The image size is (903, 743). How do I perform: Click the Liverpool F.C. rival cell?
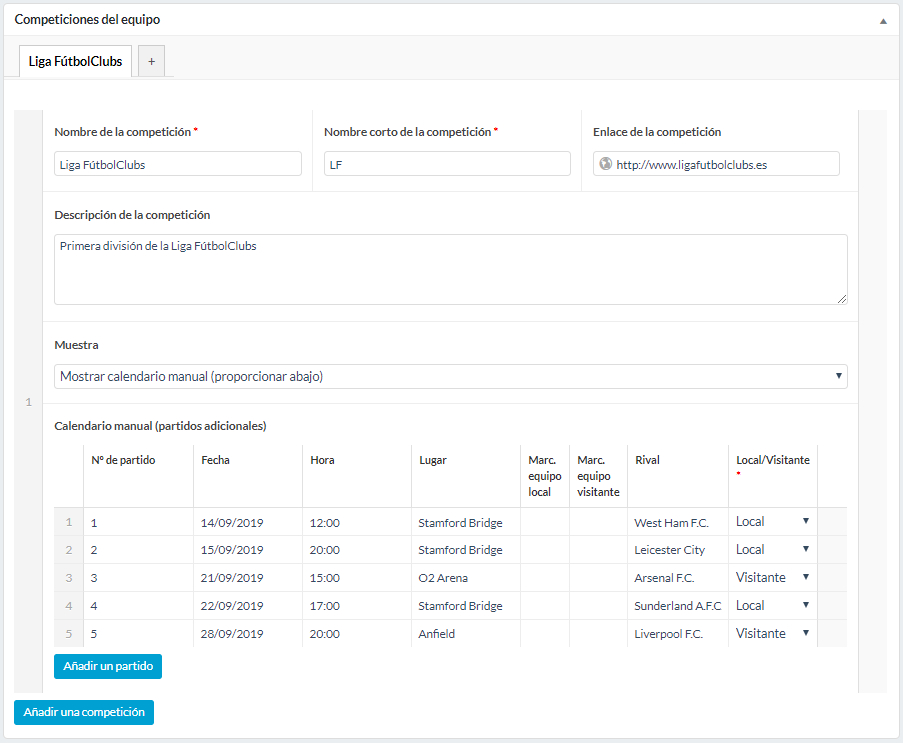click(x=678, y=634)
